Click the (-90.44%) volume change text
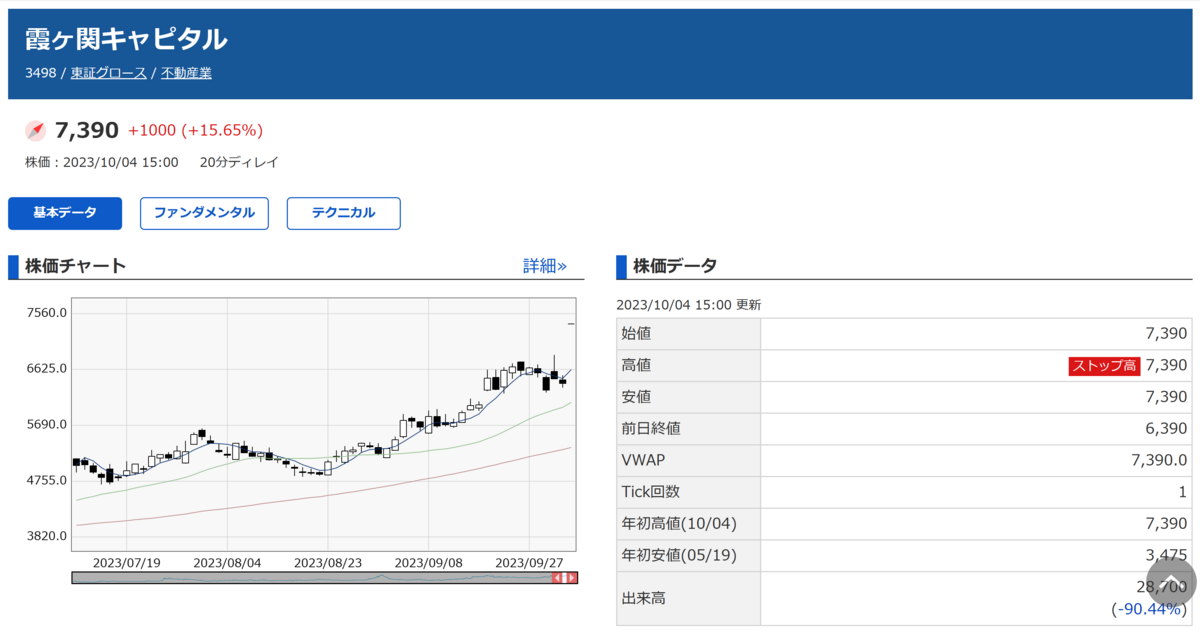Viewport: 1200px width, 632px height. point(1149,608)
